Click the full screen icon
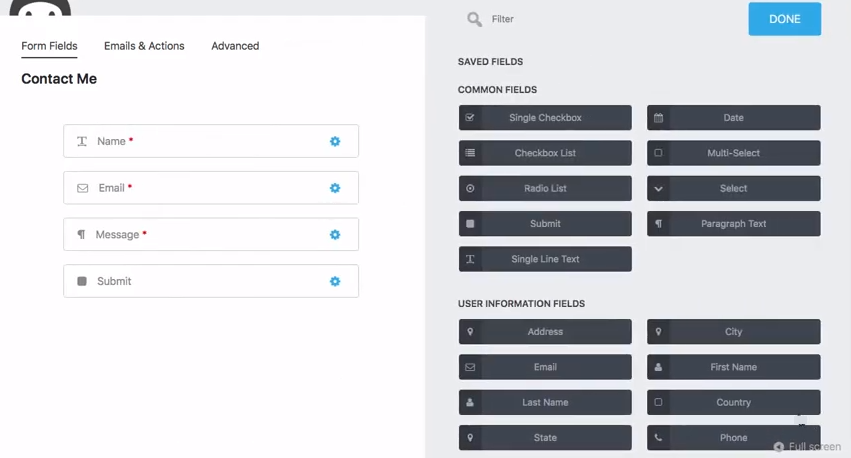 pos(779,447)
